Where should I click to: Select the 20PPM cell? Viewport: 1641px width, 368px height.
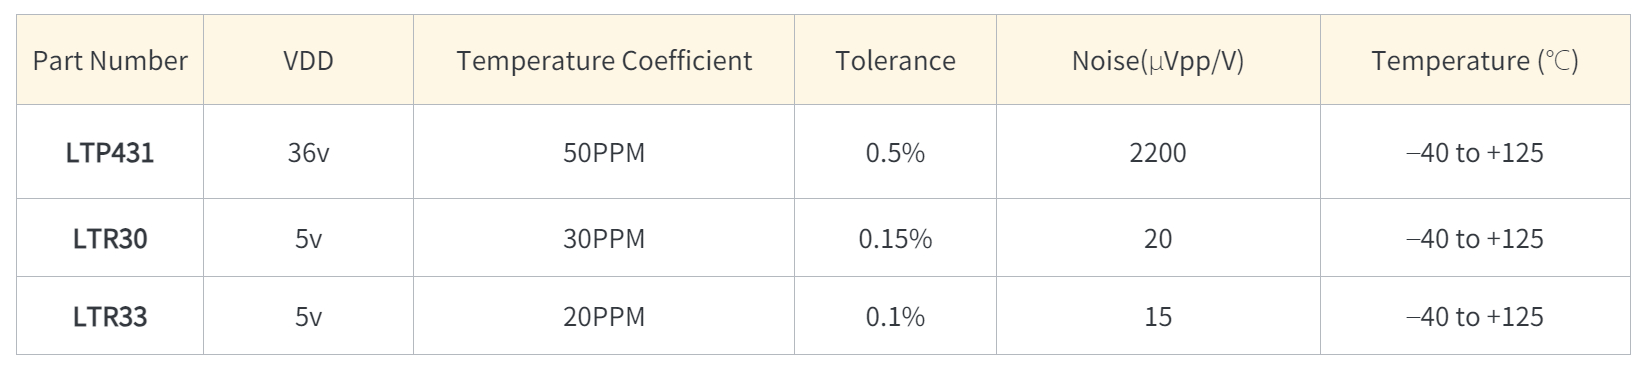click(604, 317)
